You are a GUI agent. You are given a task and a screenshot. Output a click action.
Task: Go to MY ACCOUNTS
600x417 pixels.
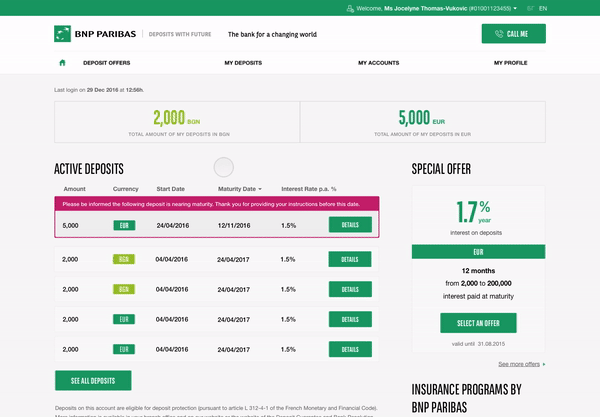pyautogui.click(x=378, y=63)
